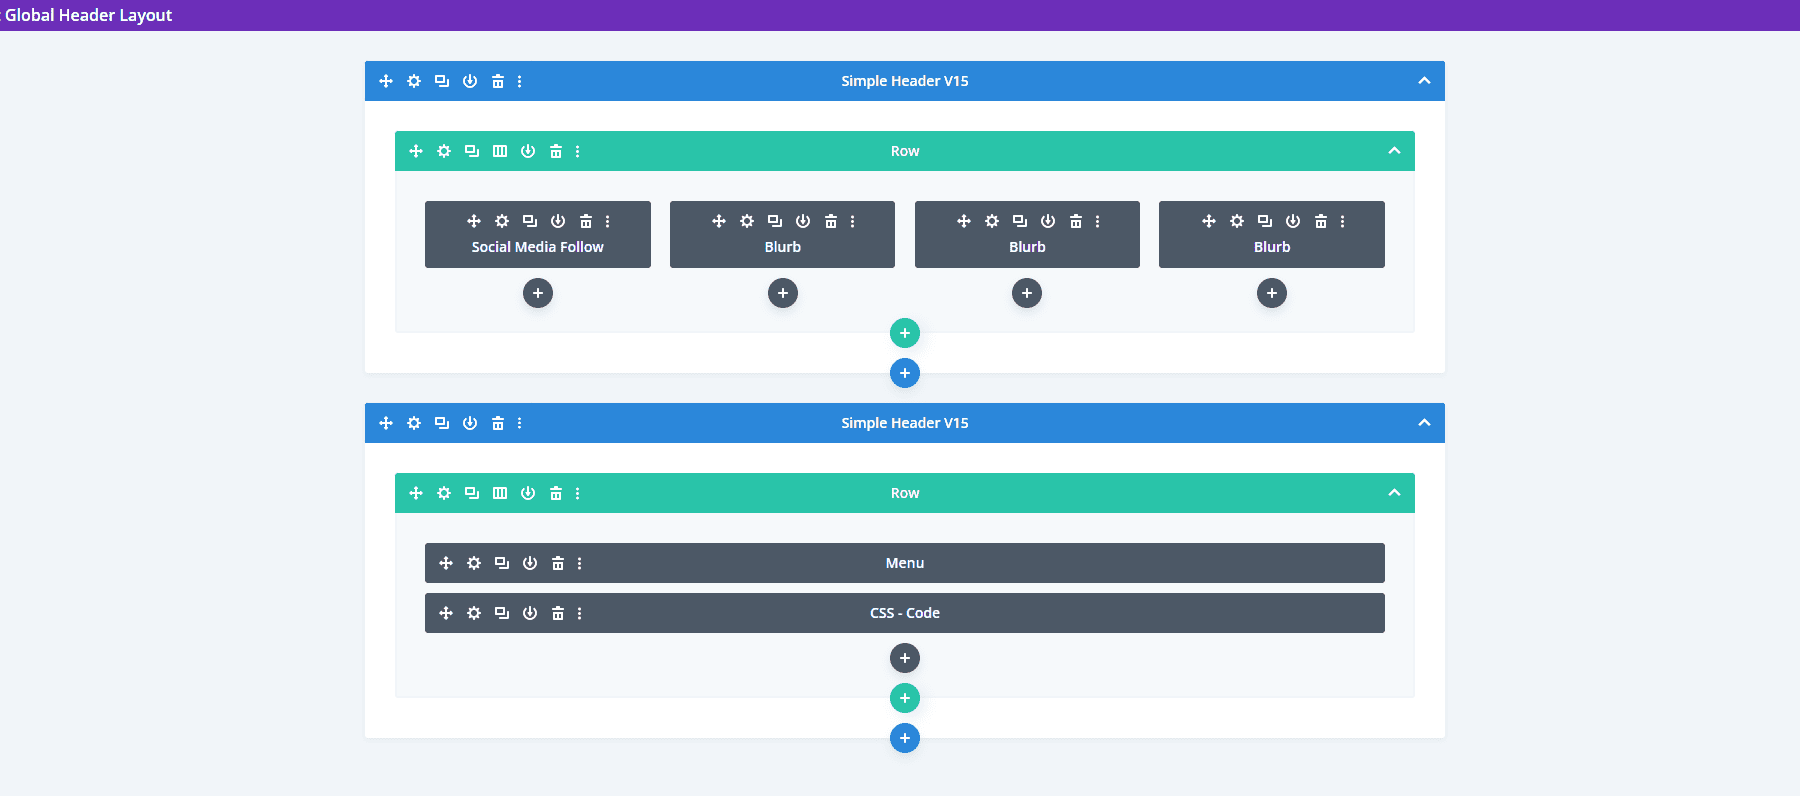Click the move handle of the Menu module
This screenshot has height=796, width=1800.
pos(446,563)
